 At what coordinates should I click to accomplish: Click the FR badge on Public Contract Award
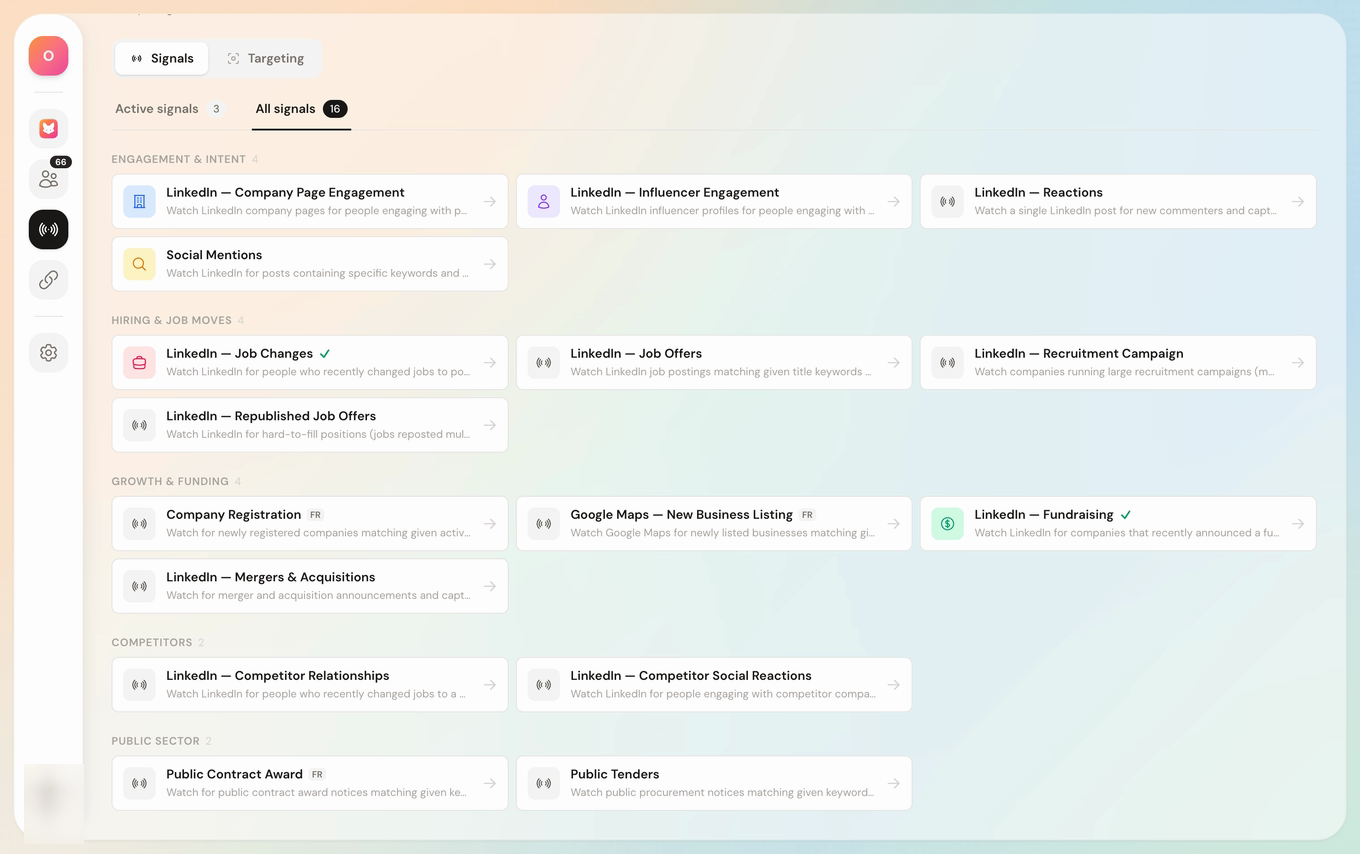tap(317, 774)
